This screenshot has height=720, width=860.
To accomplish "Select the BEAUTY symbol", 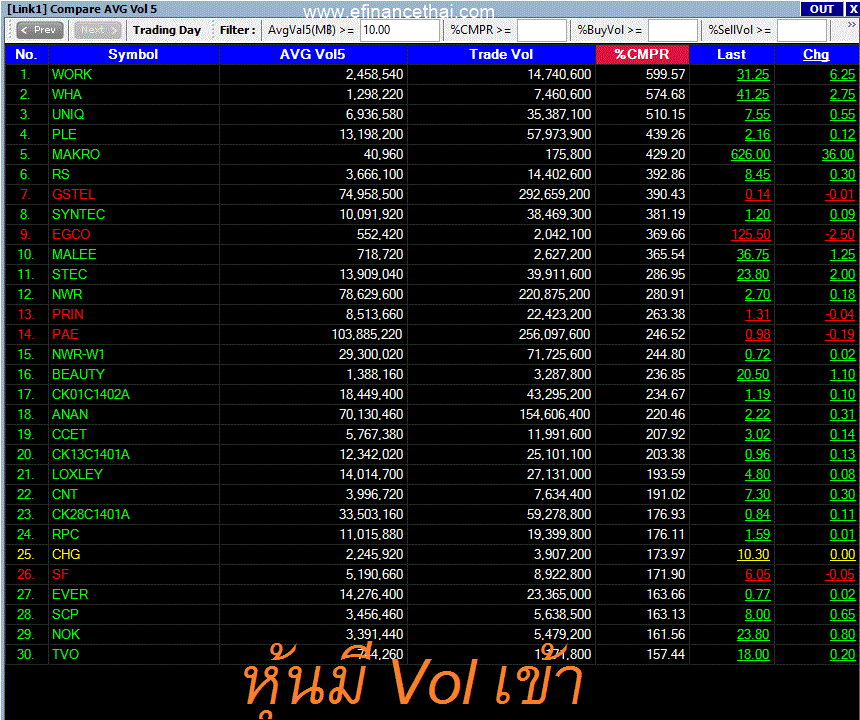I will (78, 375).
